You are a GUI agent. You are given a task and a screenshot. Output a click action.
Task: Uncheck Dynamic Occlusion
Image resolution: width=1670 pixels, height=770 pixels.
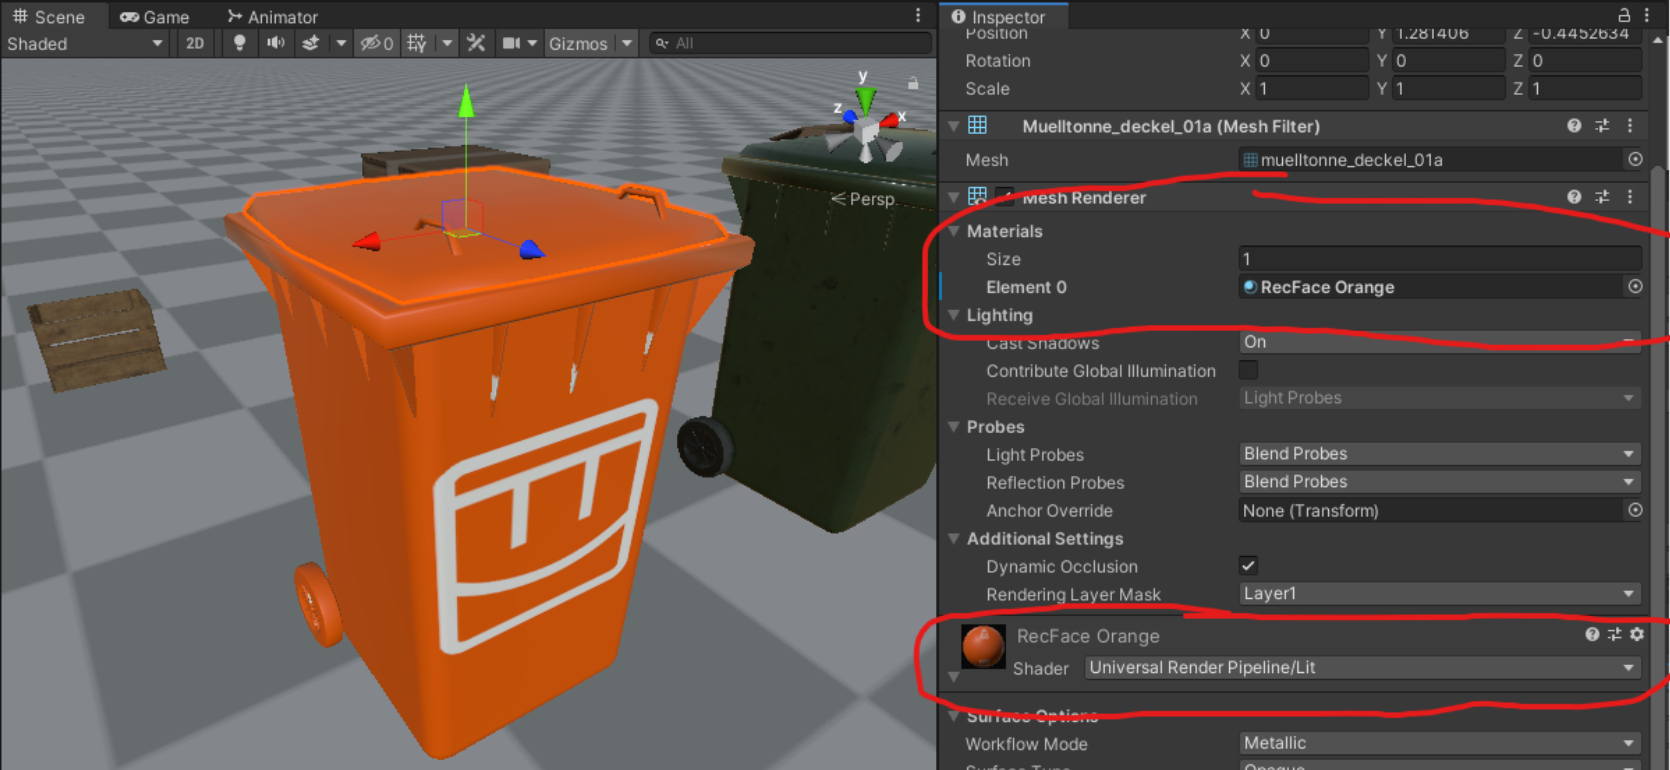(1248, 566)
